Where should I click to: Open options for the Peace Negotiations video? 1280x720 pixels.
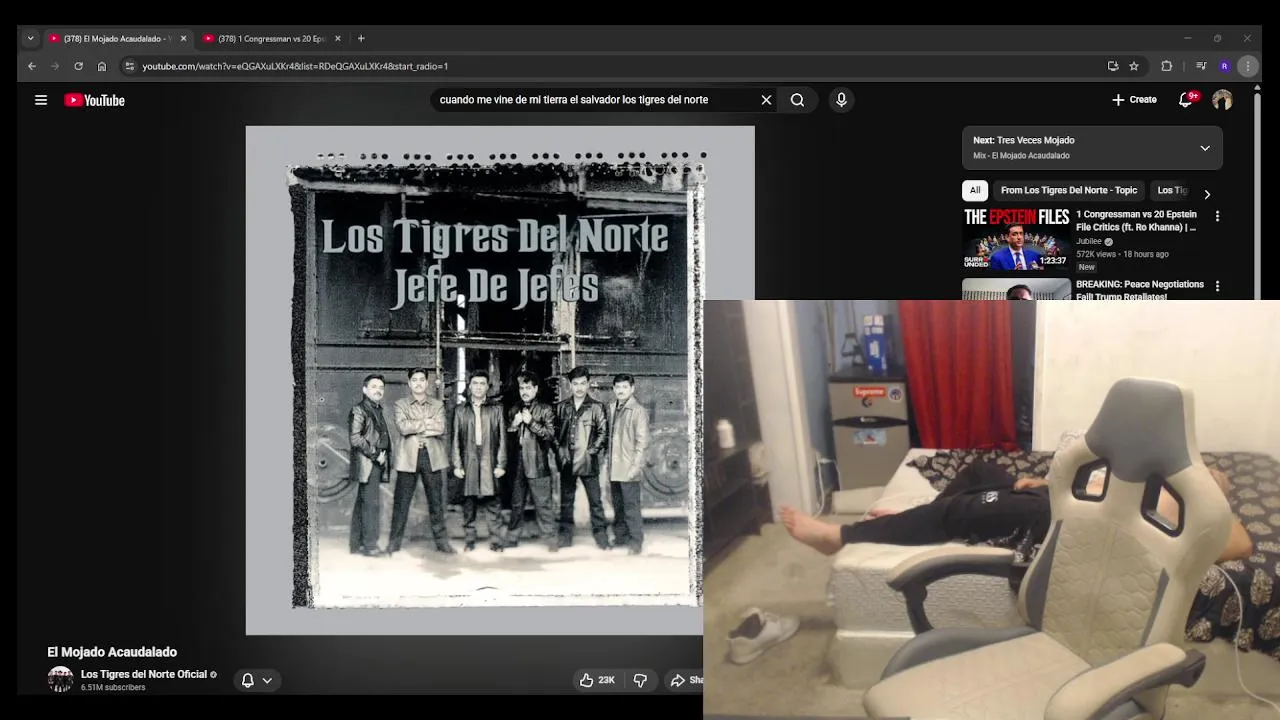[x=1217, y=286]
